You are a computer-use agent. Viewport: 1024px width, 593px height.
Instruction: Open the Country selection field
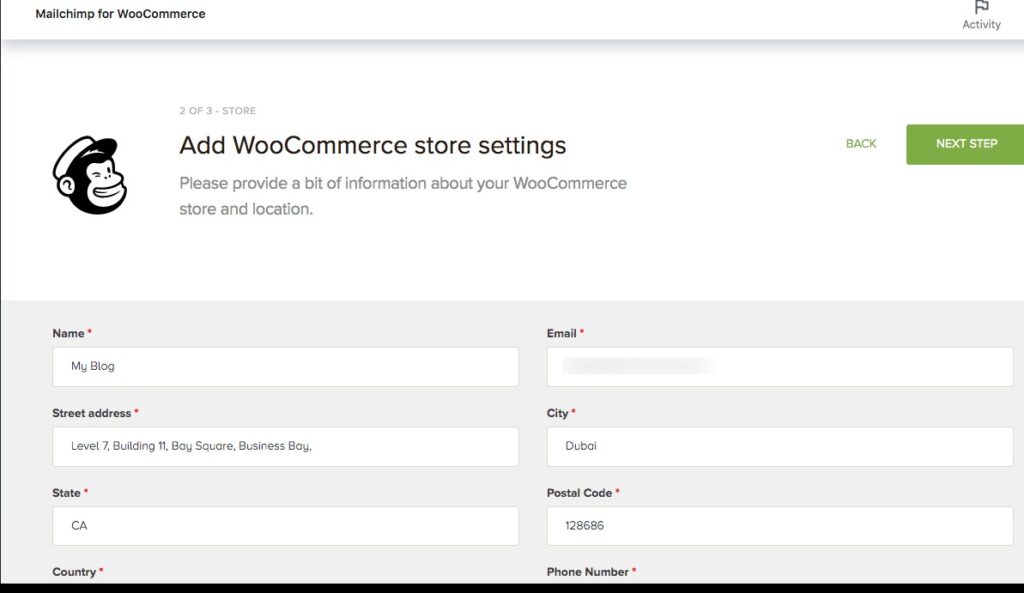285,590
